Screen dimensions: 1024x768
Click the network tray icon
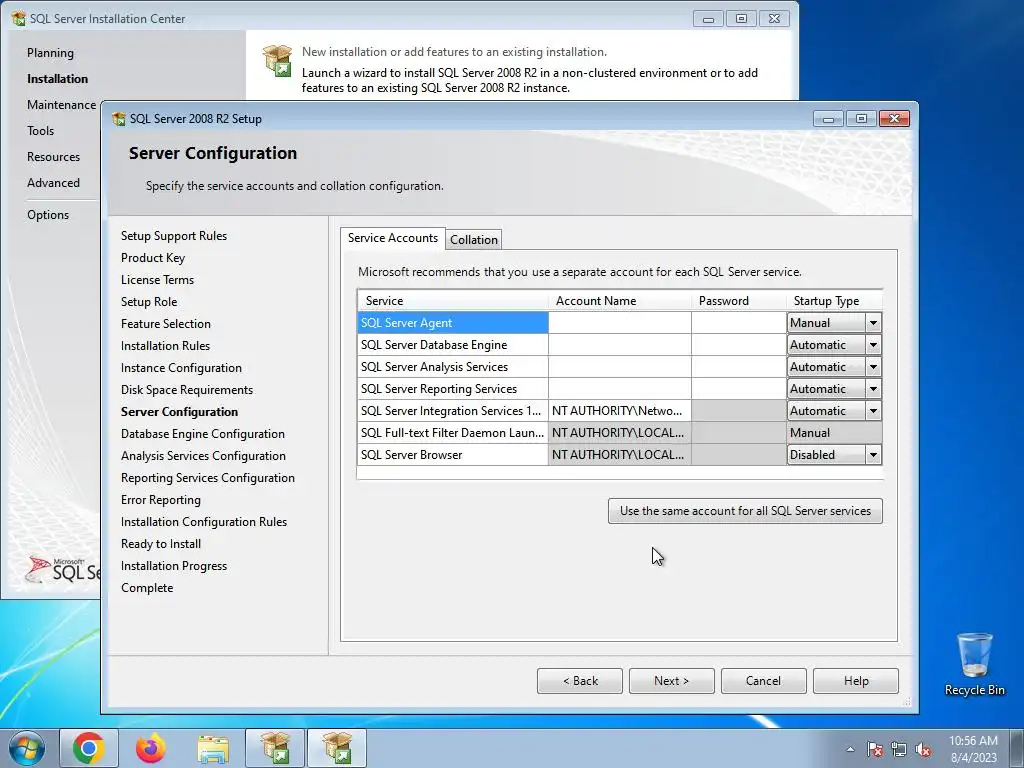899,749
